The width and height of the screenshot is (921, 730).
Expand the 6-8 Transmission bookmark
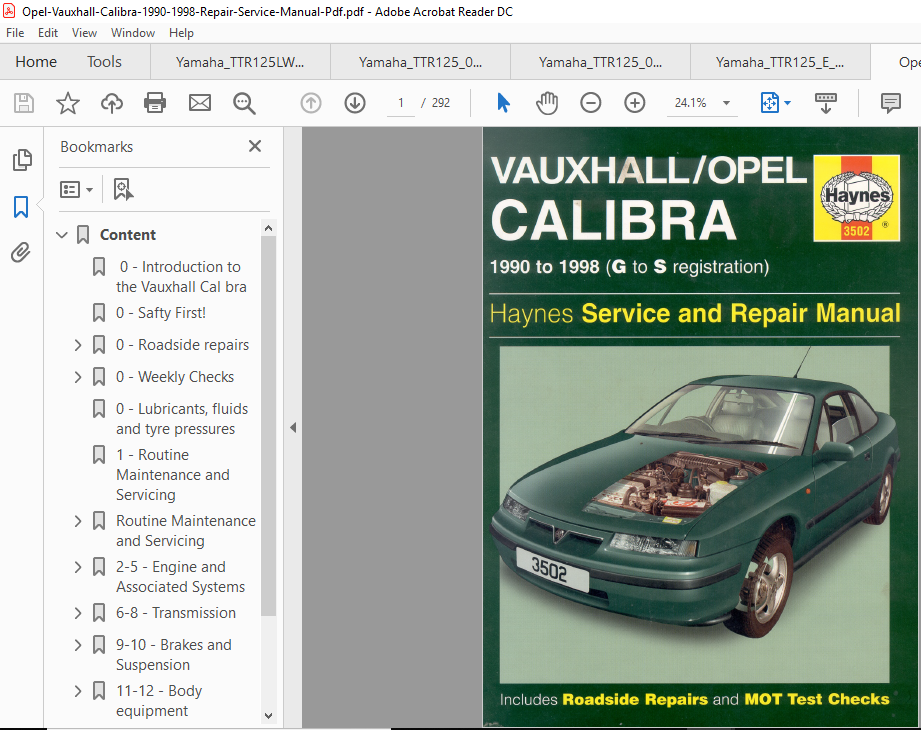(78, 613)
